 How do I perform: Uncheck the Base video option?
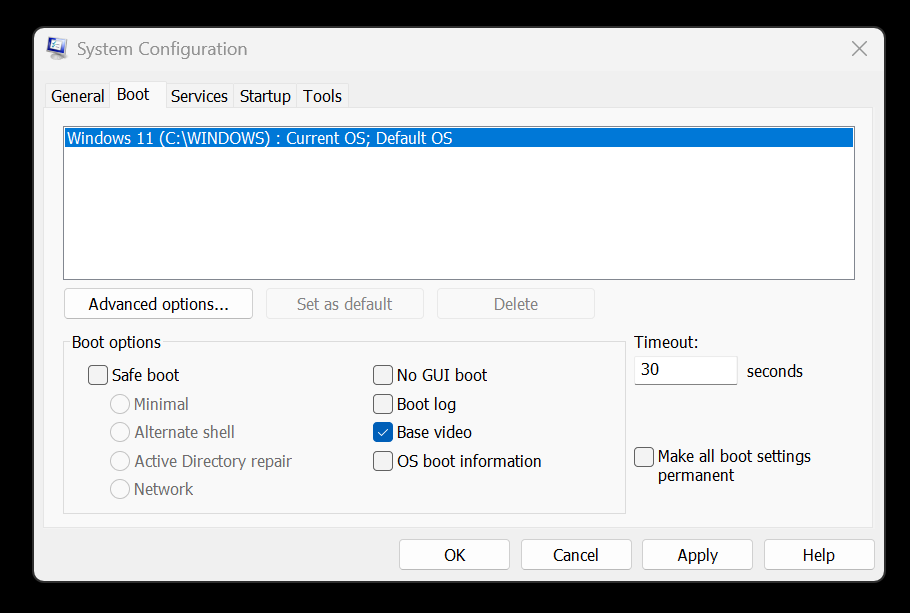point(383,432)
